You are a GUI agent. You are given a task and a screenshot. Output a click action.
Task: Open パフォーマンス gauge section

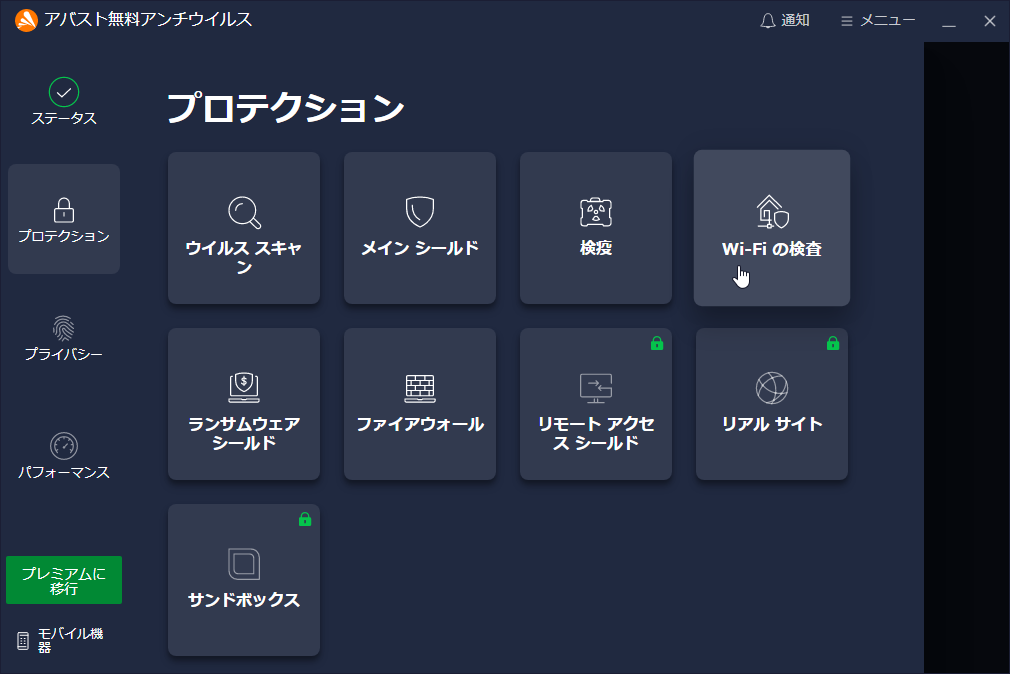(x=64, y=456)
